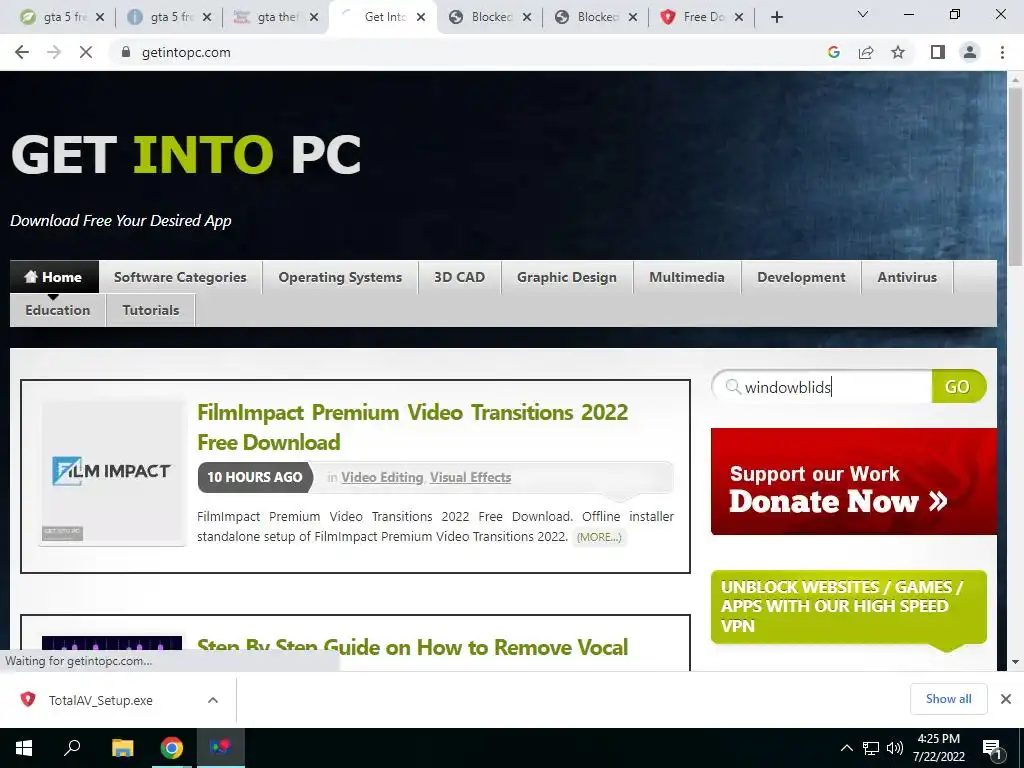Click the Film Impact thumbnail image
Image resolution: width=1024 pixels, height=768 pixels.
(x=112, y=472)
